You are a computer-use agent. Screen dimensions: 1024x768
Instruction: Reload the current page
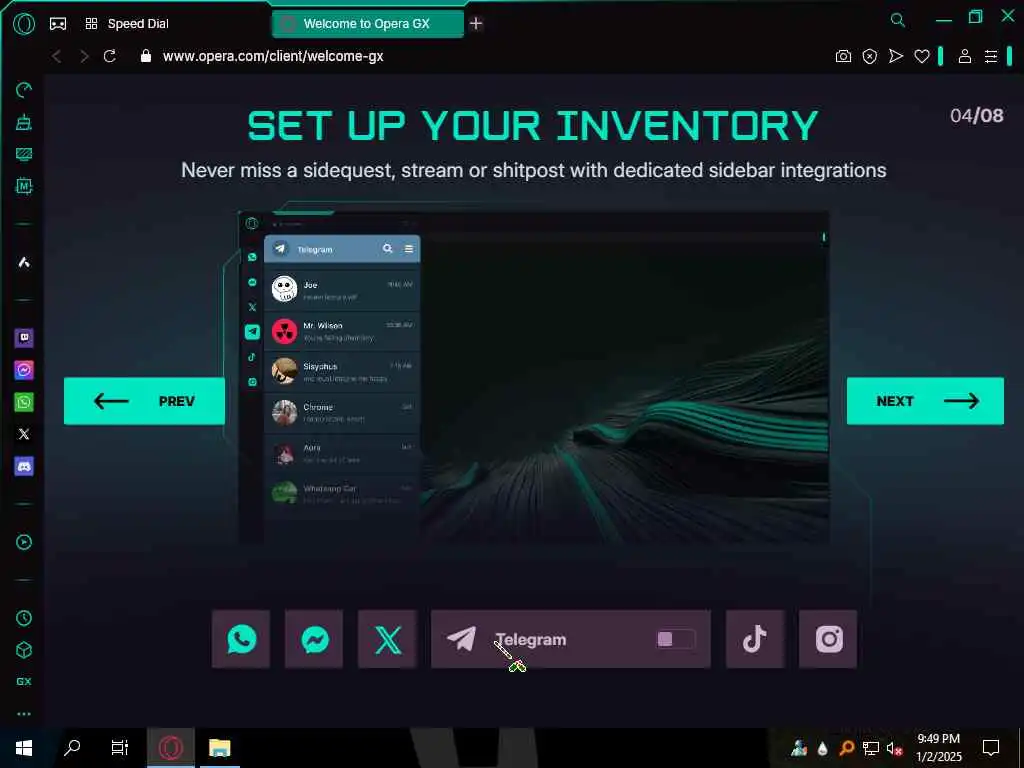pyautogui.click(x=110, y=56)
